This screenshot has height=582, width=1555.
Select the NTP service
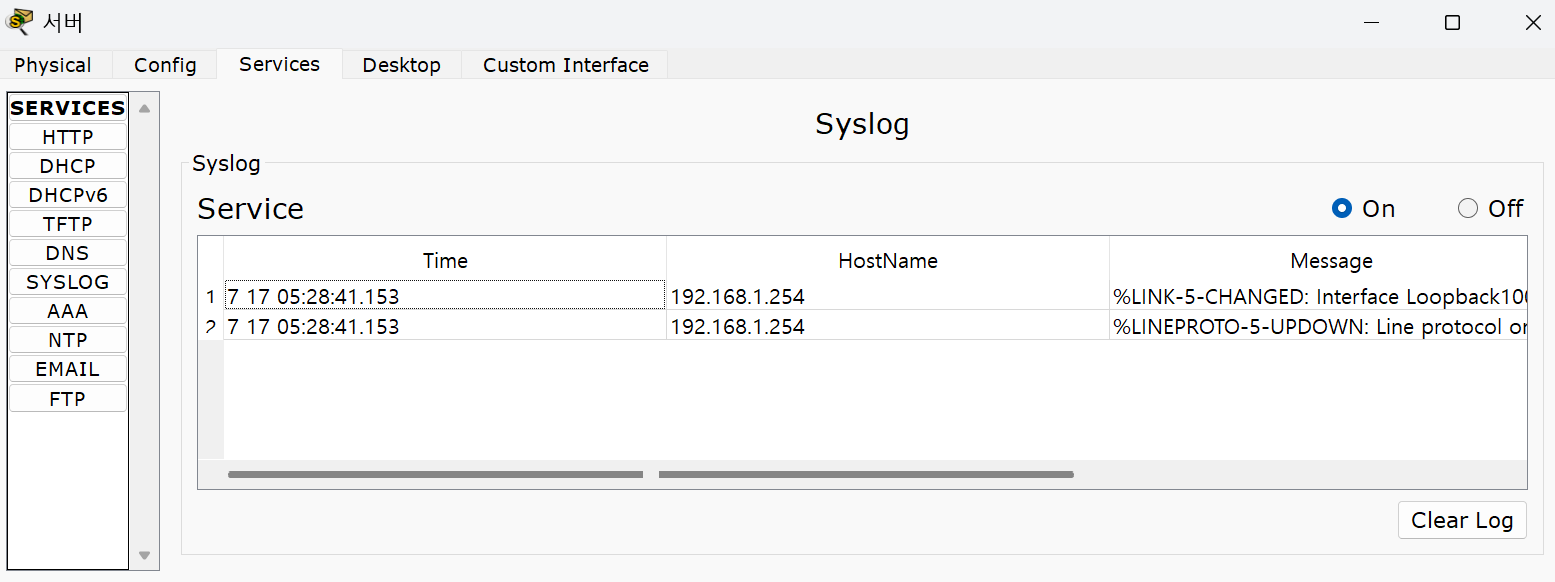coord(68,340)
